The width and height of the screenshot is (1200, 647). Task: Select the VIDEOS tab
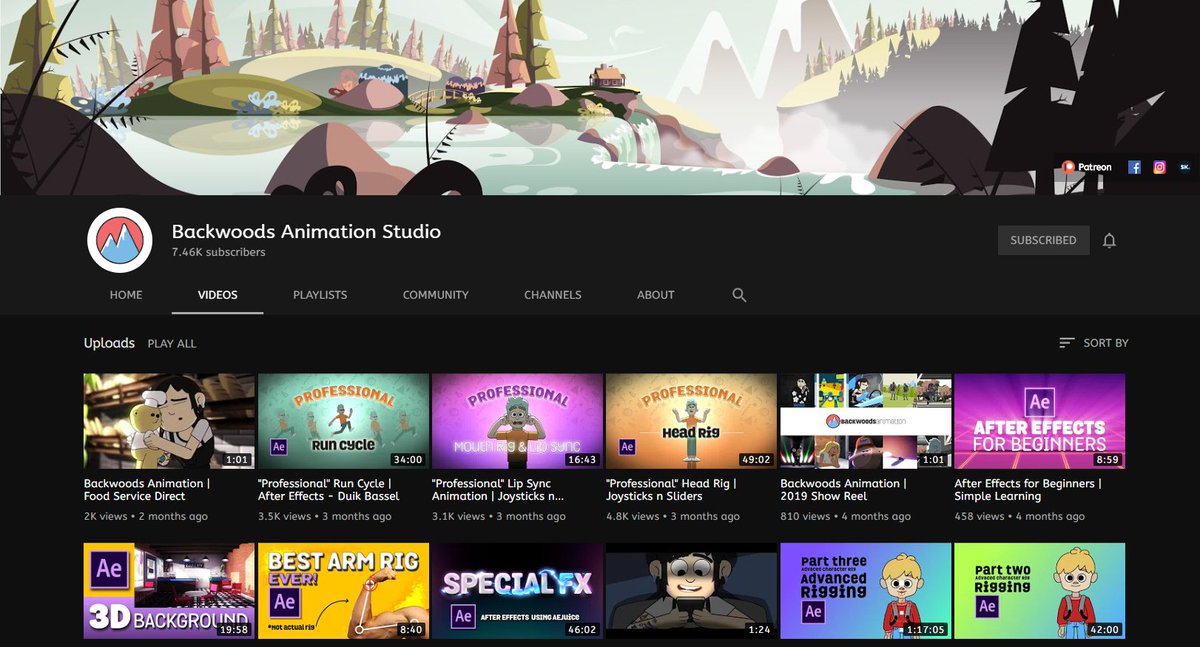(217, 295)
